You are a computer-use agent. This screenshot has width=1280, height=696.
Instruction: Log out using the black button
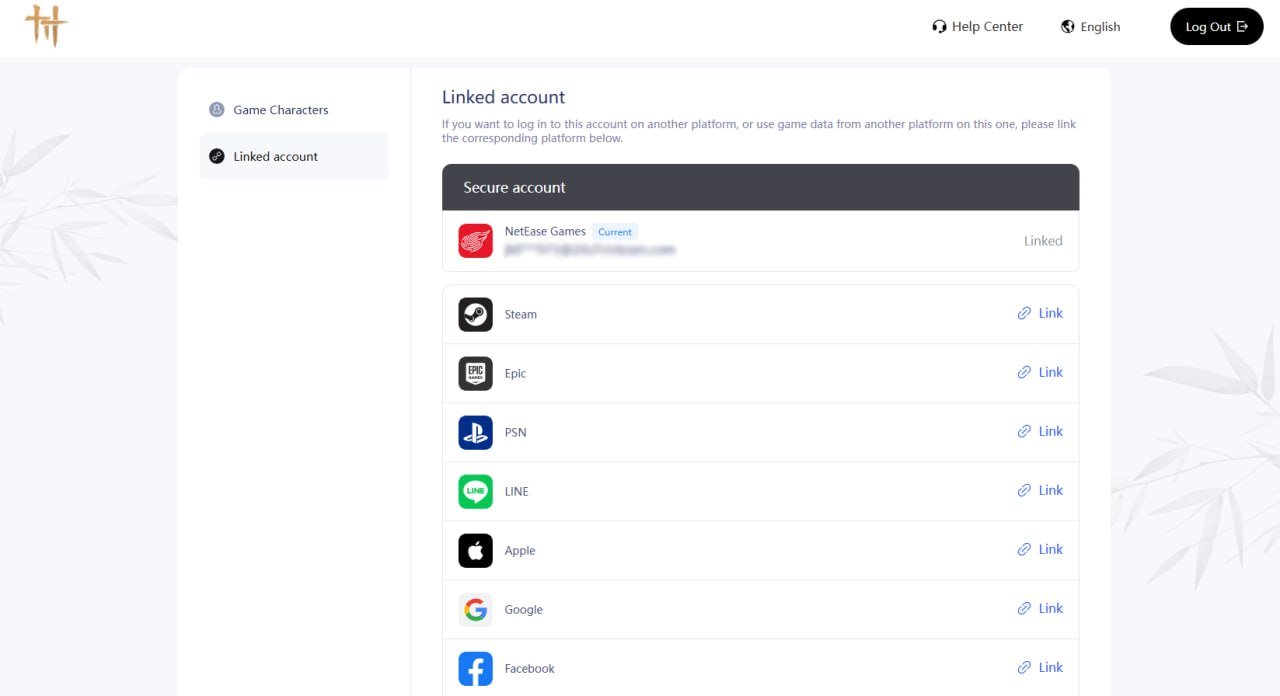tap(1217, 27)
